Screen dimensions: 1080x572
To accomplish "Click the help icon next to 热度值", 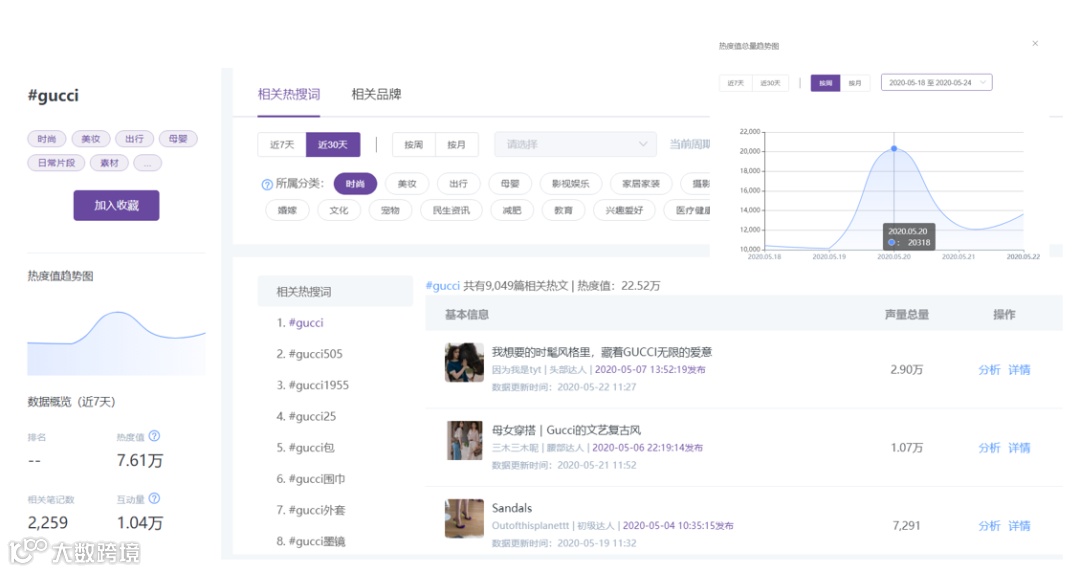I will (x=154, y=436).
